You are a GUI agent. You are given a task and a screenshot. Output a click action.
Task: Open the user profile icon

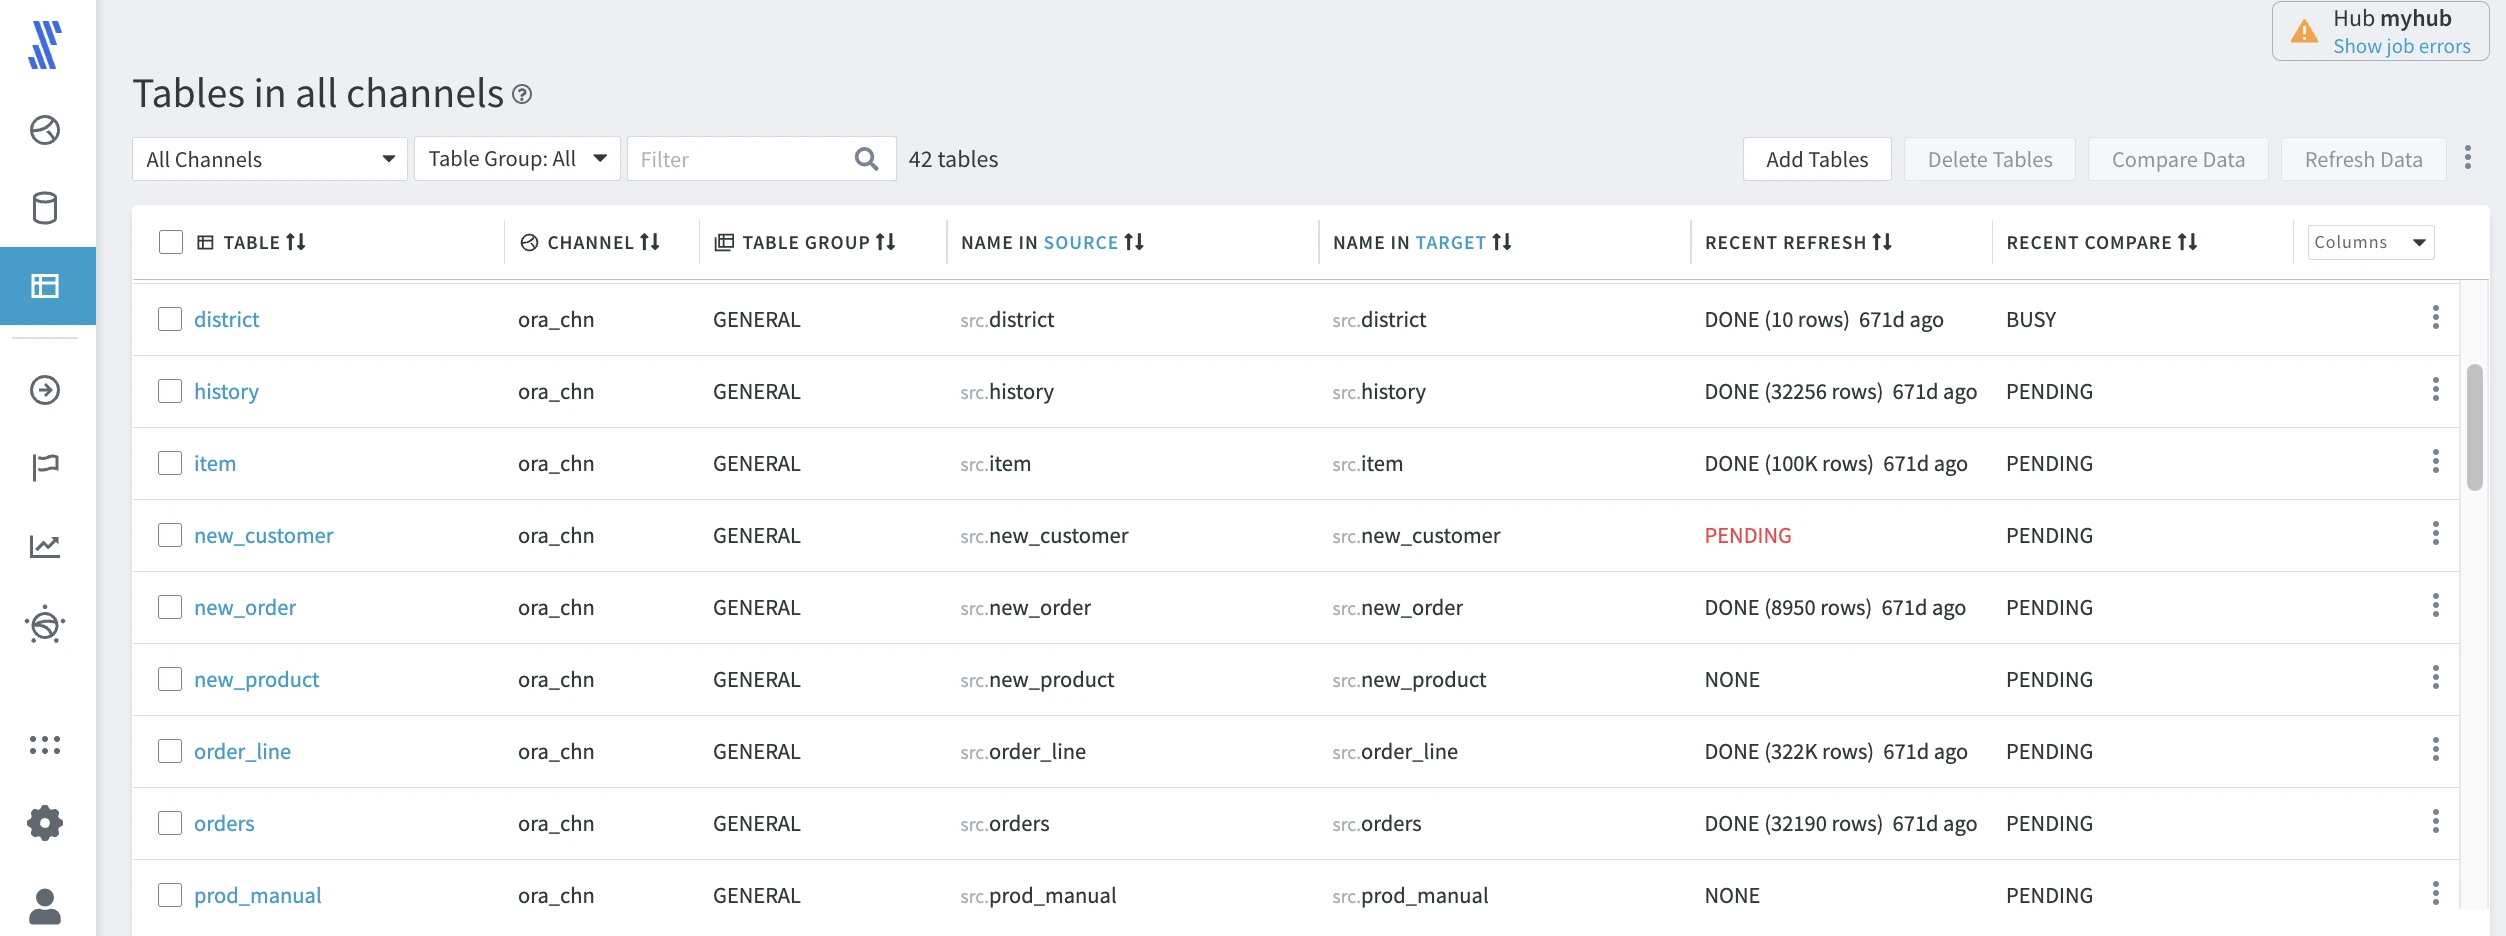tap(45, 906)
